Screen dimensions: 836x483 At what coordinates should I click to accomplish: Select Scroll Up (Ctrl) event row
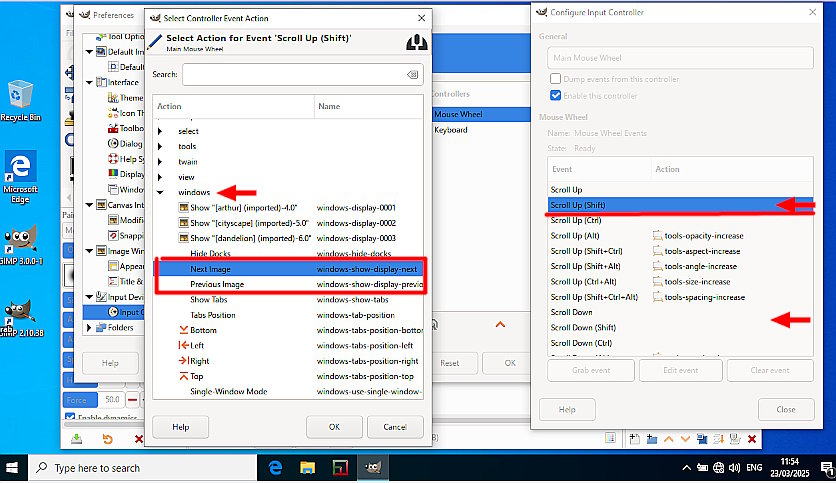(576, 220)
